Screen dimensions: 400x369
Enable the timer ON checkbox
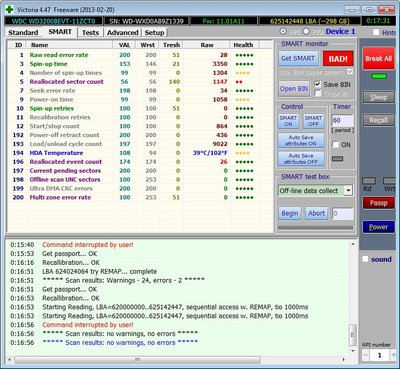tap(336, 145)
